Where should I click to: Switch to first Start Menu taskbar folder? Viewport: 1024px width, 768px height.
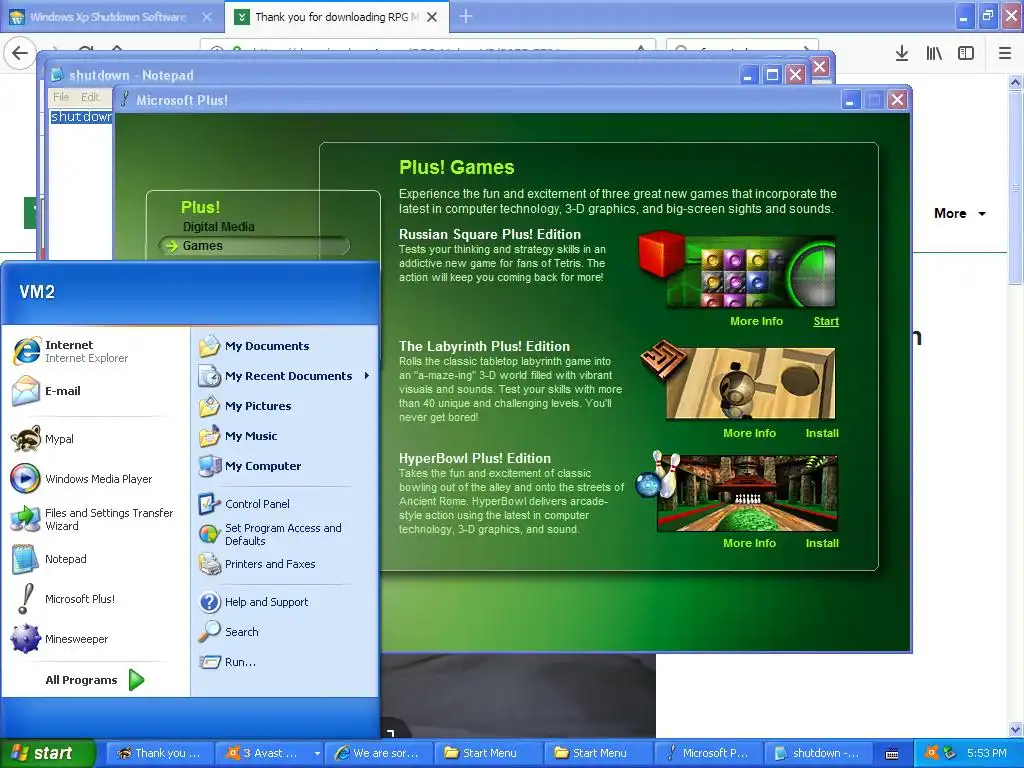(488, 754)
